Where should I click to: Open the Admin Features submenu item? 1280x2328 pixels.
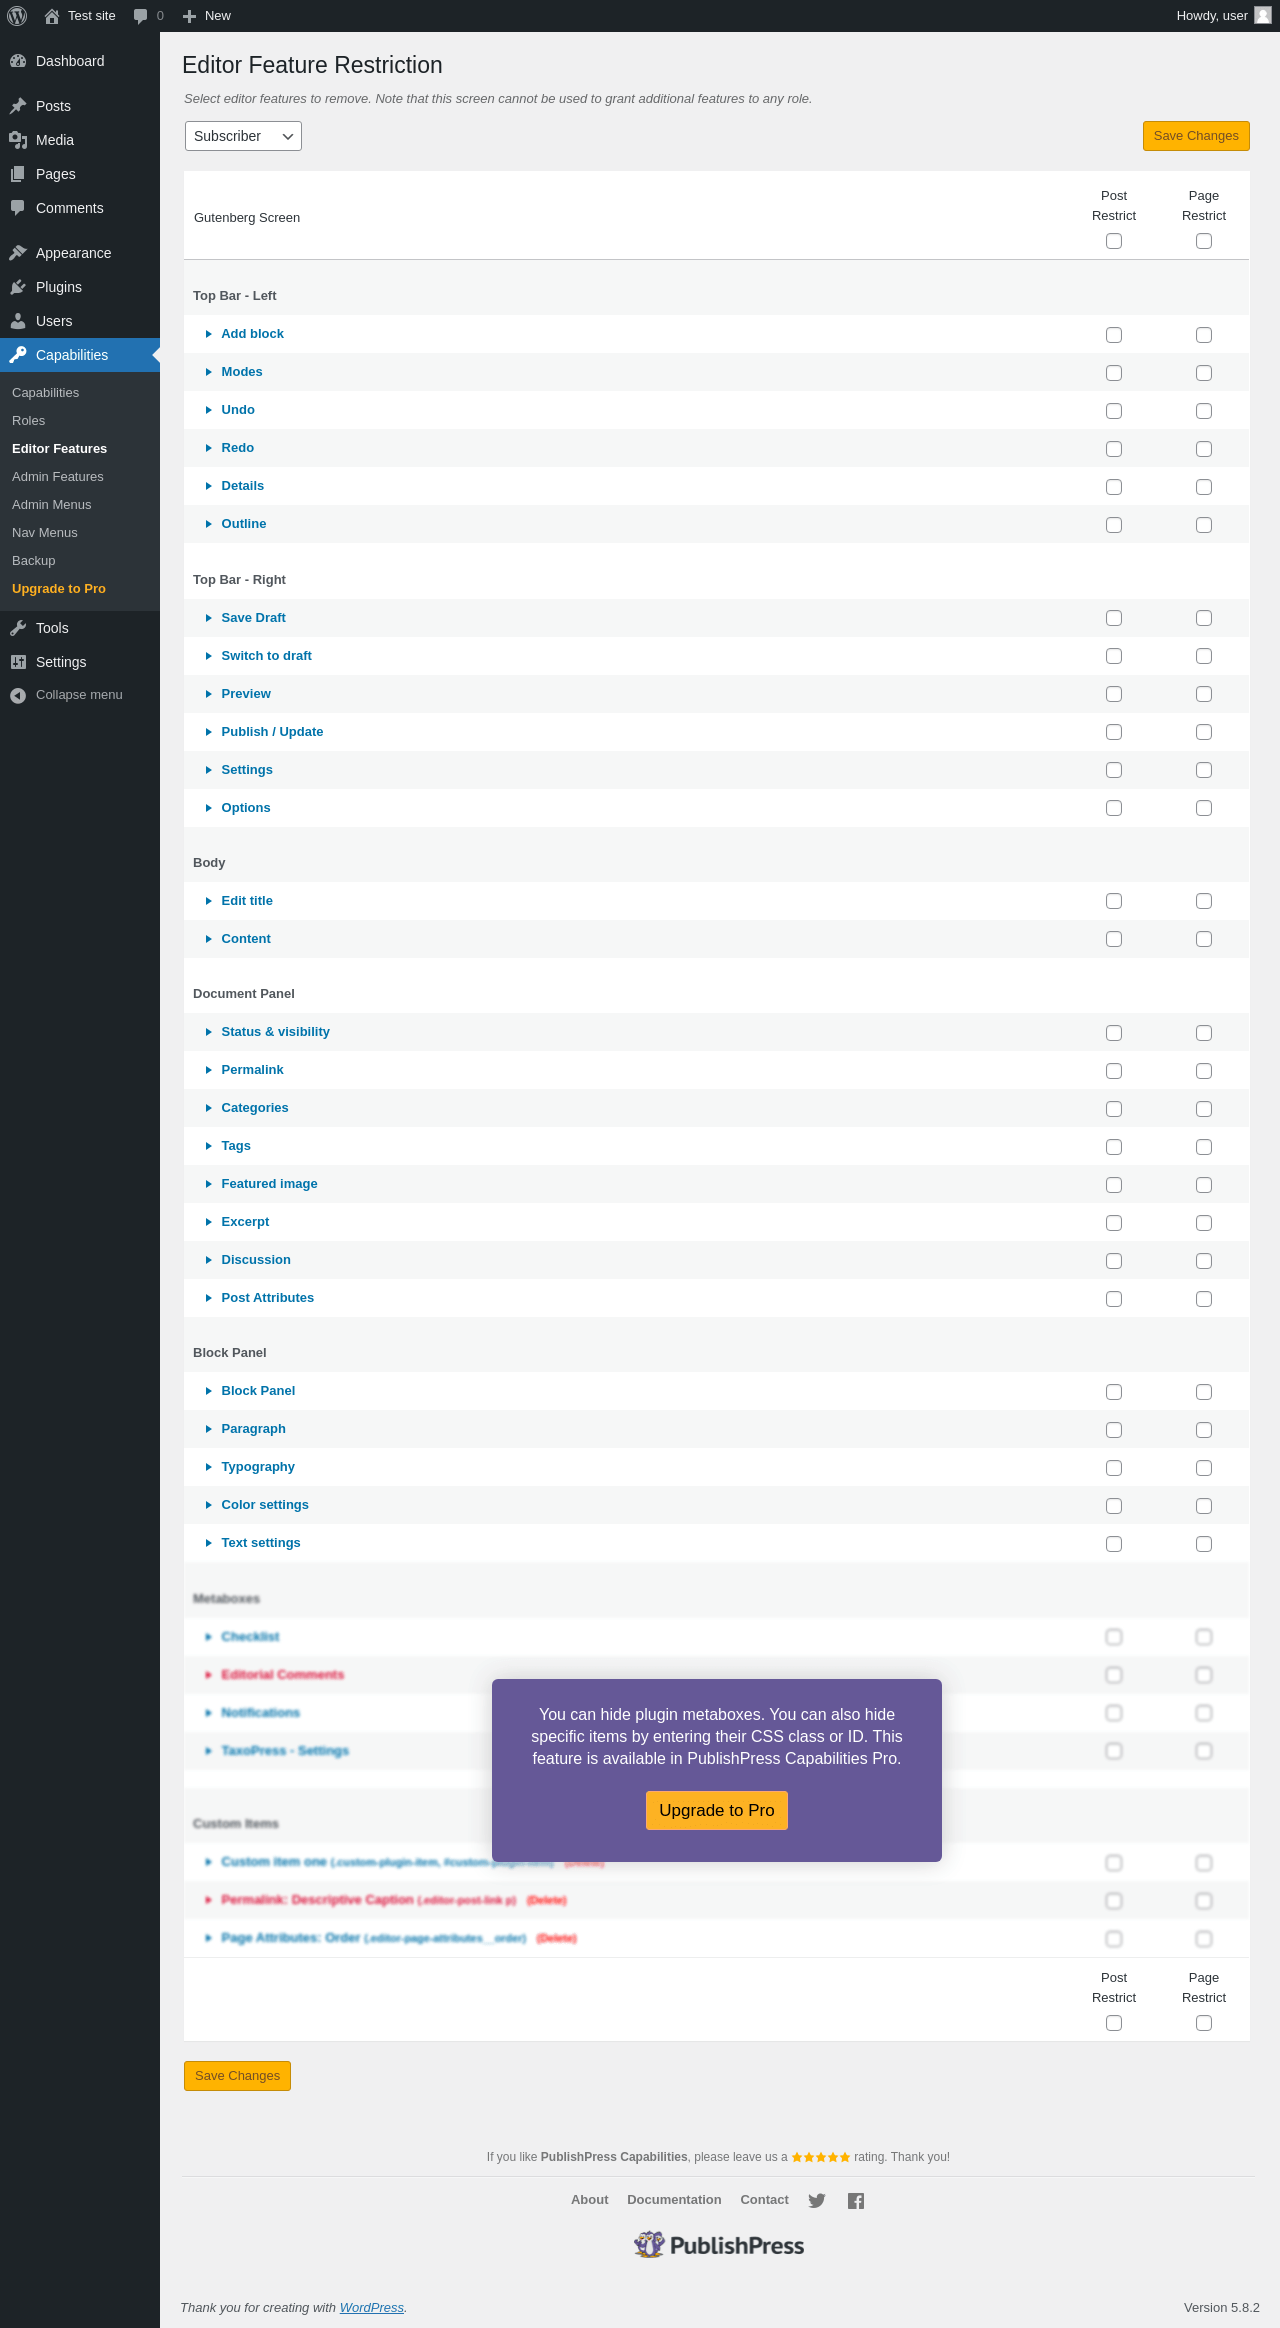58,477
